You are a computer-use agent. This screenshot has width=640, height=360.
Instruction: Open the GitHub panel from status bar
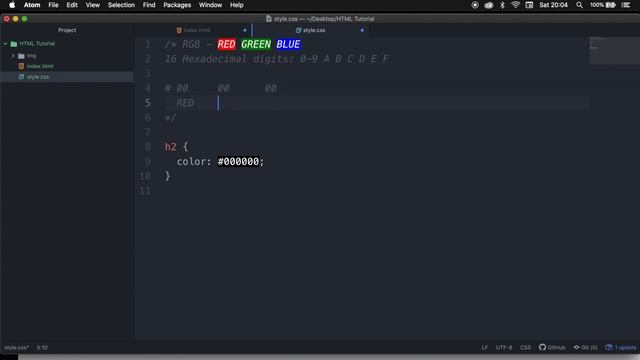(x=552, y=348)
